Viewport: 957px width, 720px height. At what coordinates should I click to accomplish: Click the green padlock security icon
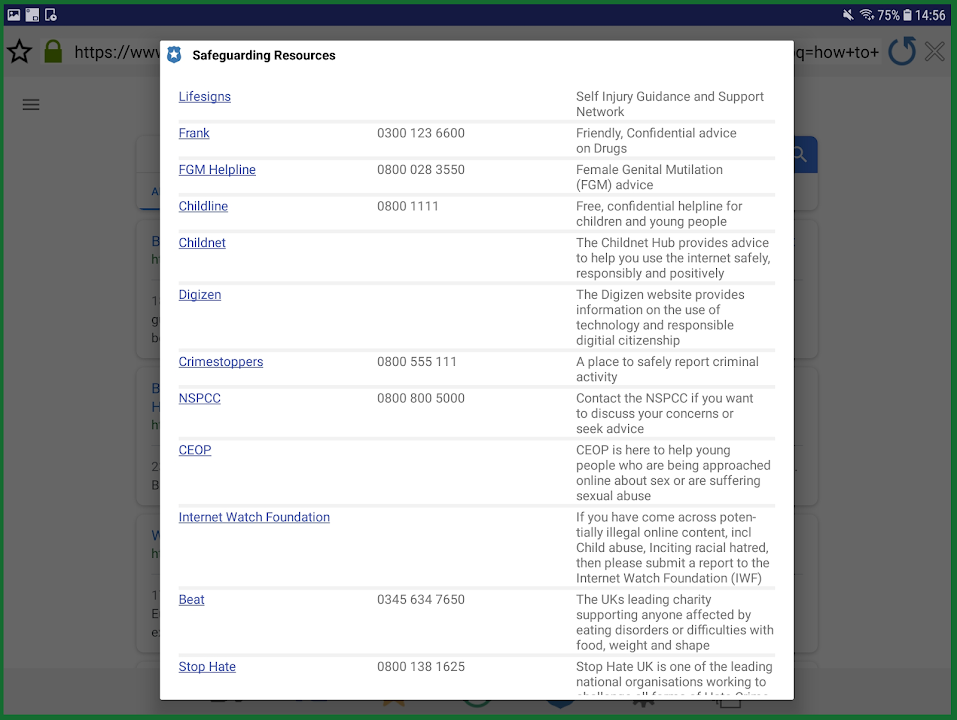[x=53, y=52]
